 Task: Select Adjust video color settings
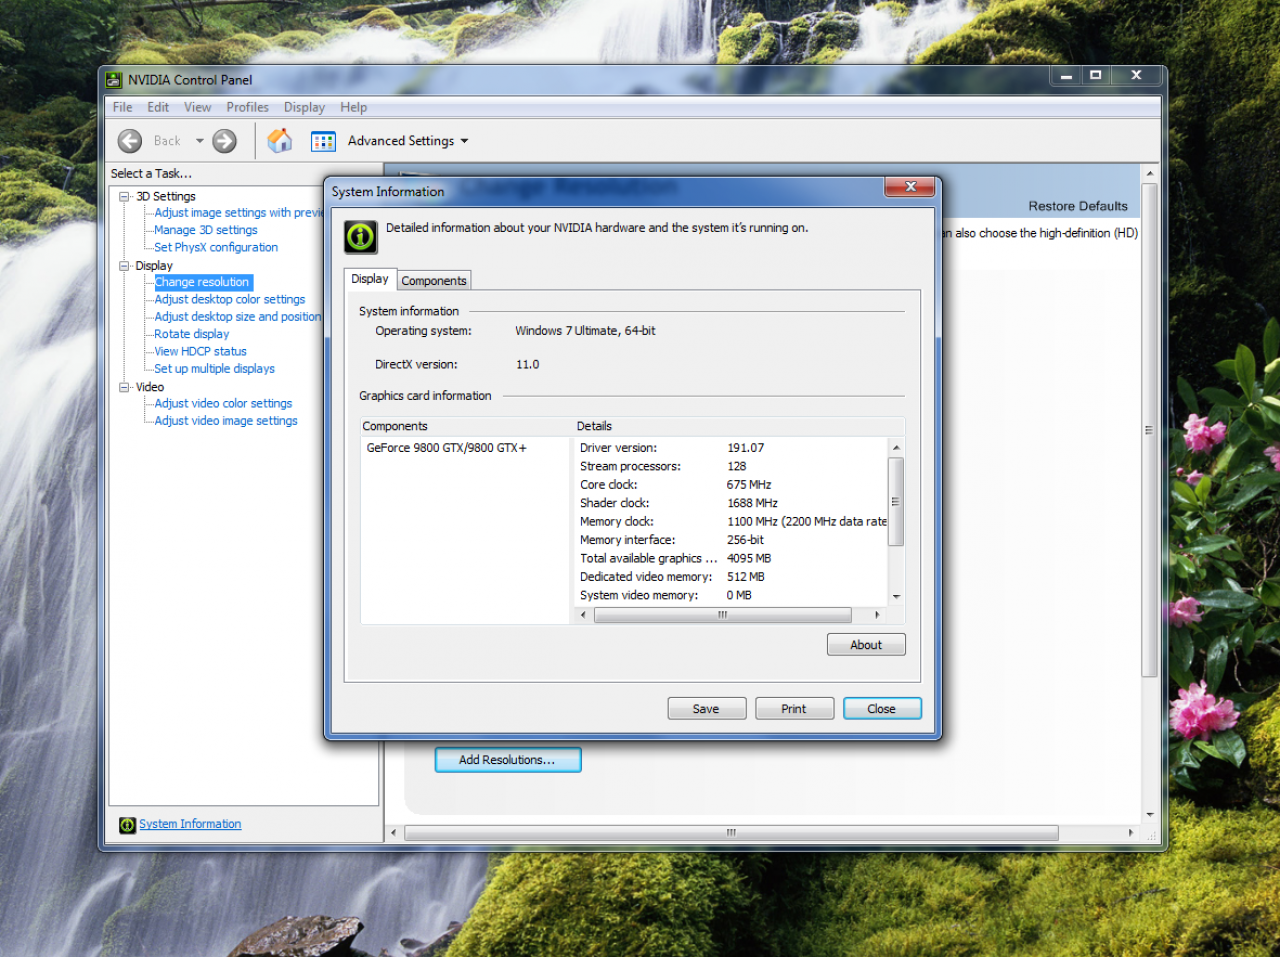(x=223, y=404)
